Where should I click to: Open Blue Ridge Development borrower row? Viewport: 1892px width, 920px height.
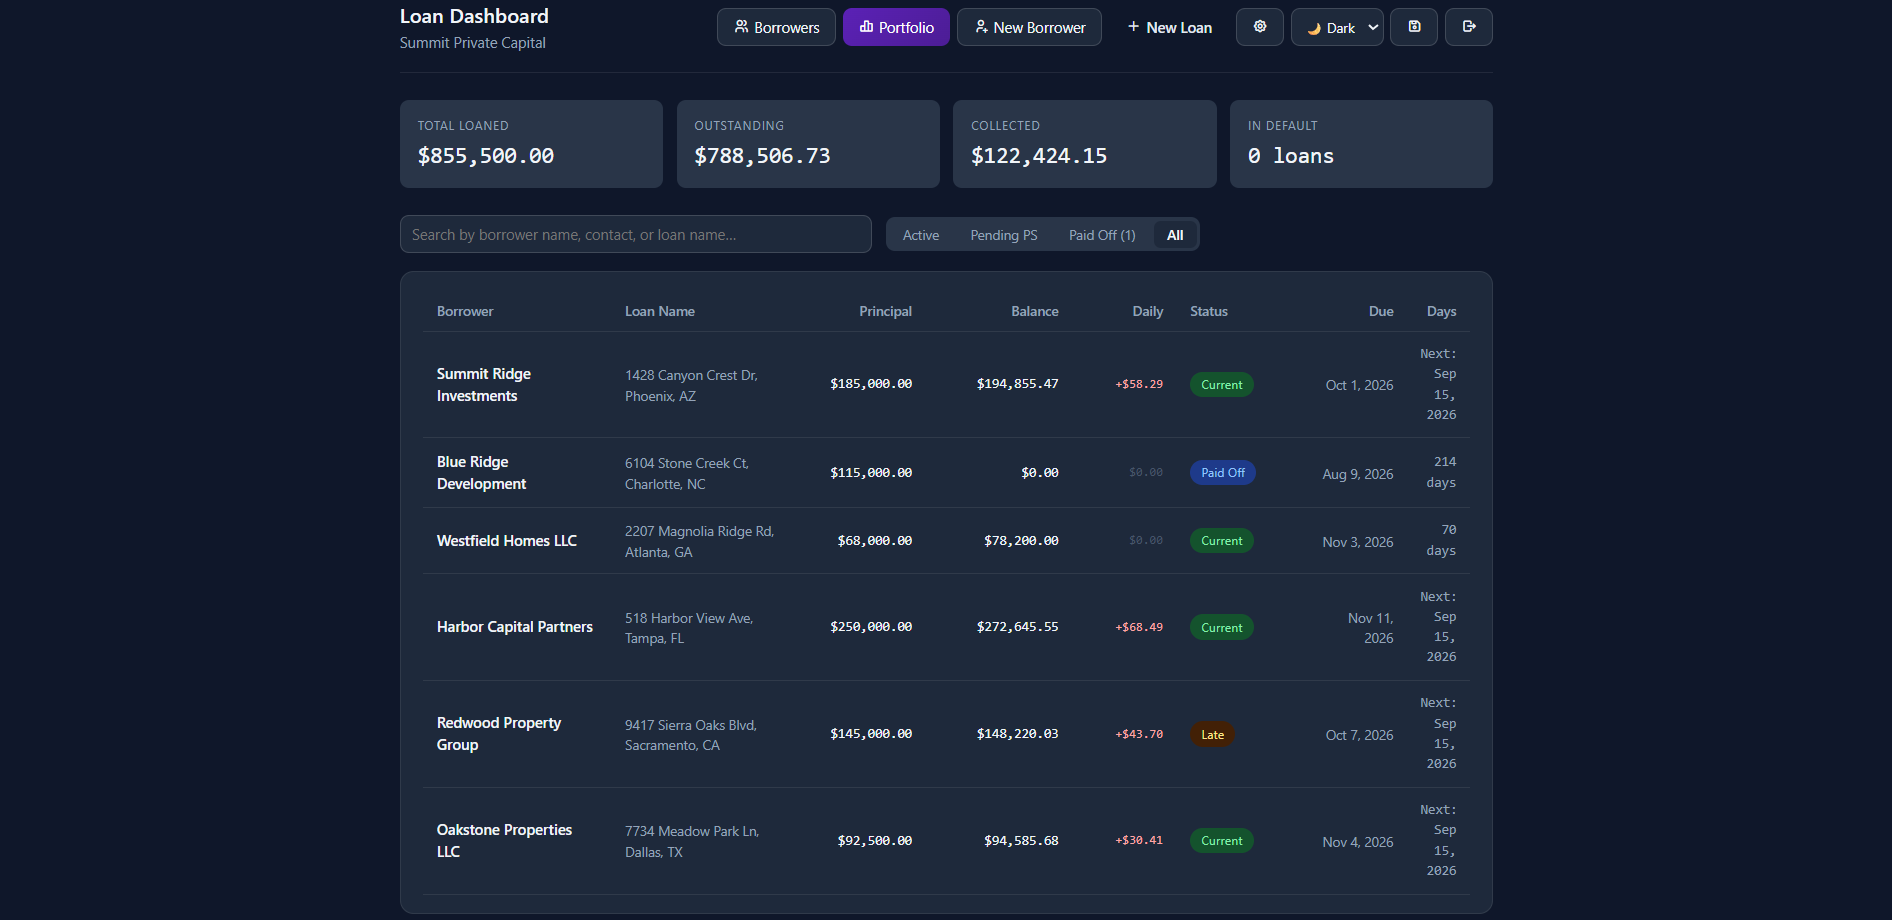pyautogui.click(x=946, y=472)
